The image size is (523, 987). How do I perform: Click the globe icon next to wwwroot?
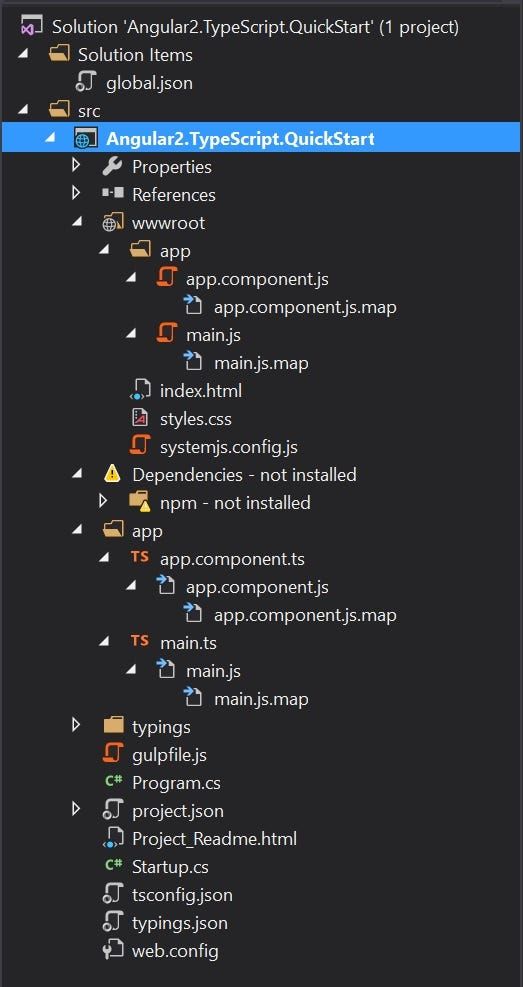113,223
